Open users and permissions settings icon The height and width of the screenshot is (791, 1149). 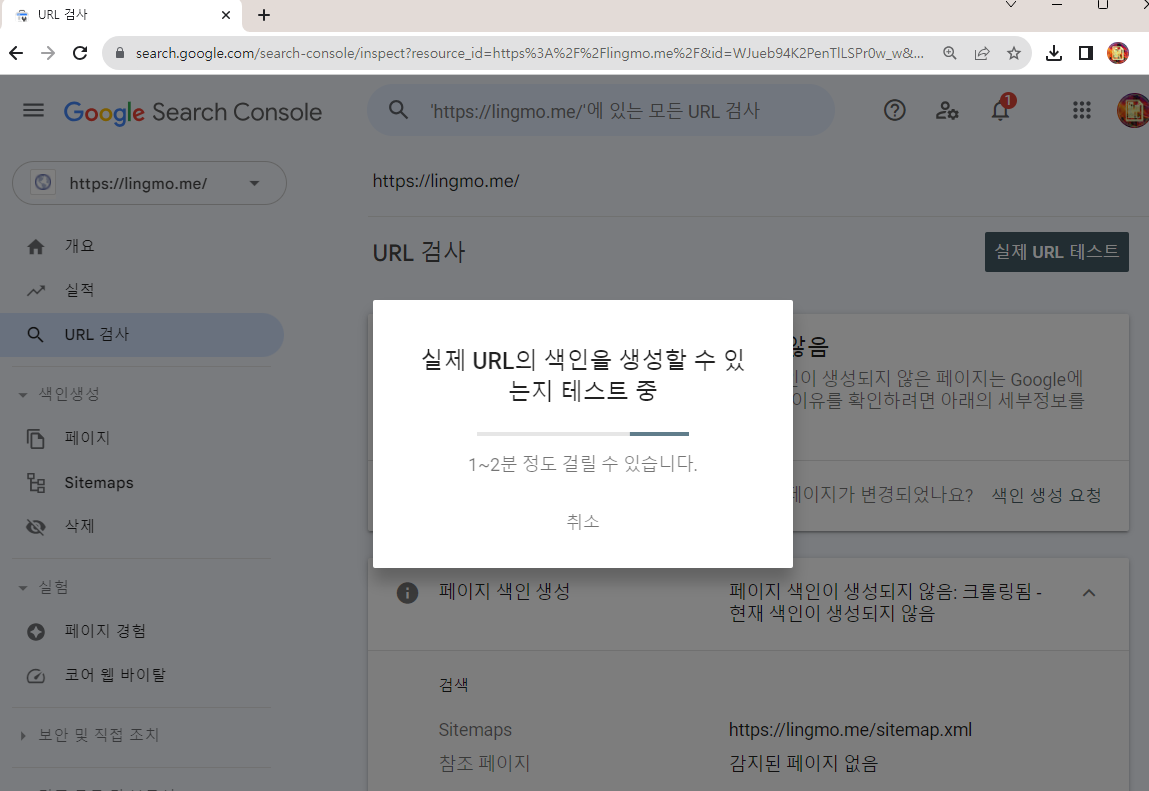(947, 111)
